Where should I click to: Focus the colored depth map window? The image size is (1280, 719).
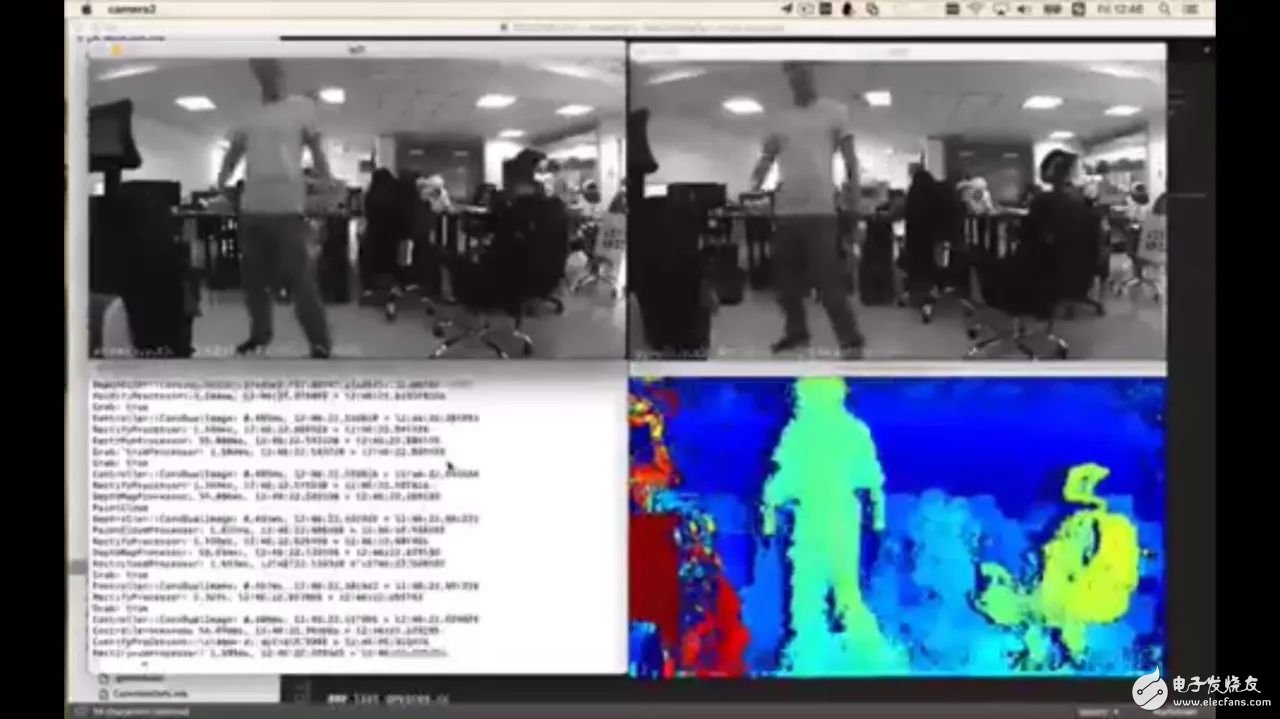(x=897, y=526)
